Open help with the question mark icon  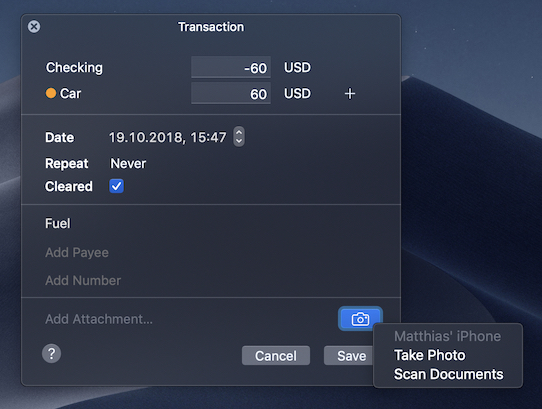pyautogui.click(x=52, y=354)
